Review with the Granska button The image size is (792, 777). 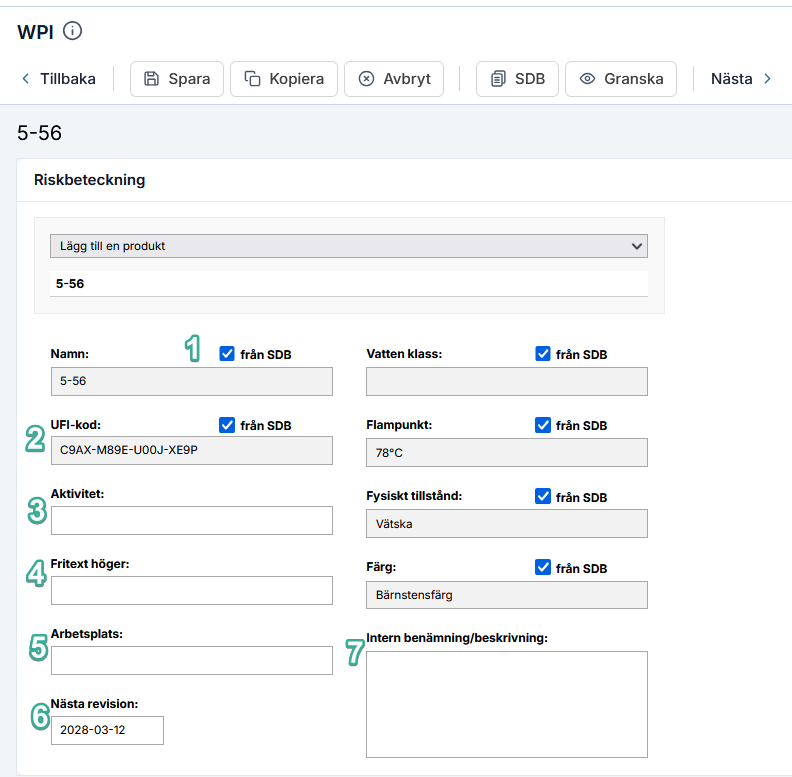coord(621,79)
